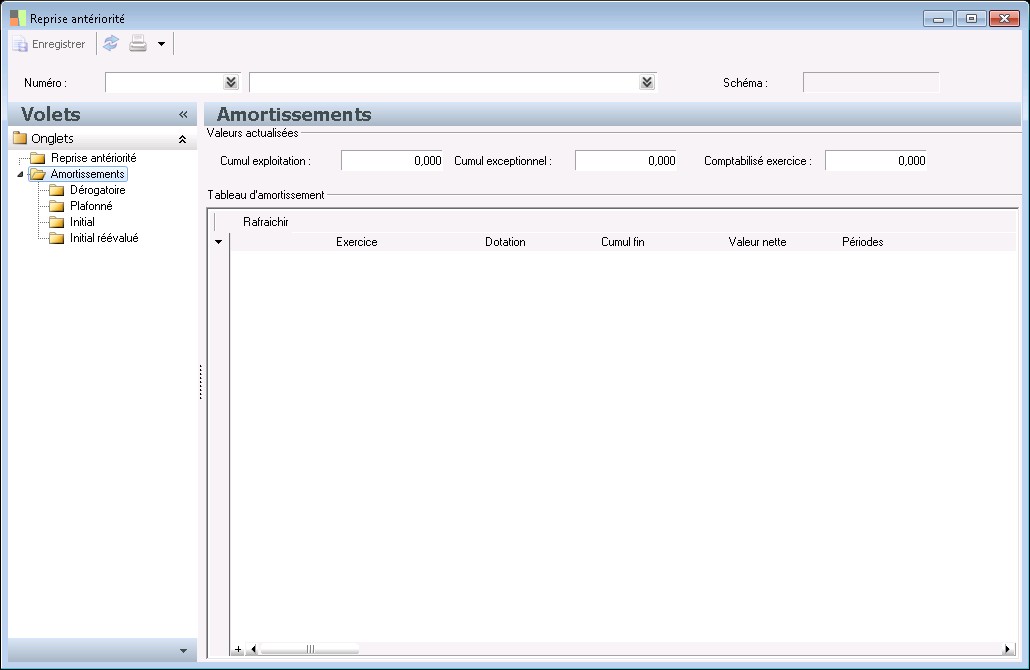Click into the Numéro input field
1030x670 pixels.
pos(164,82)
